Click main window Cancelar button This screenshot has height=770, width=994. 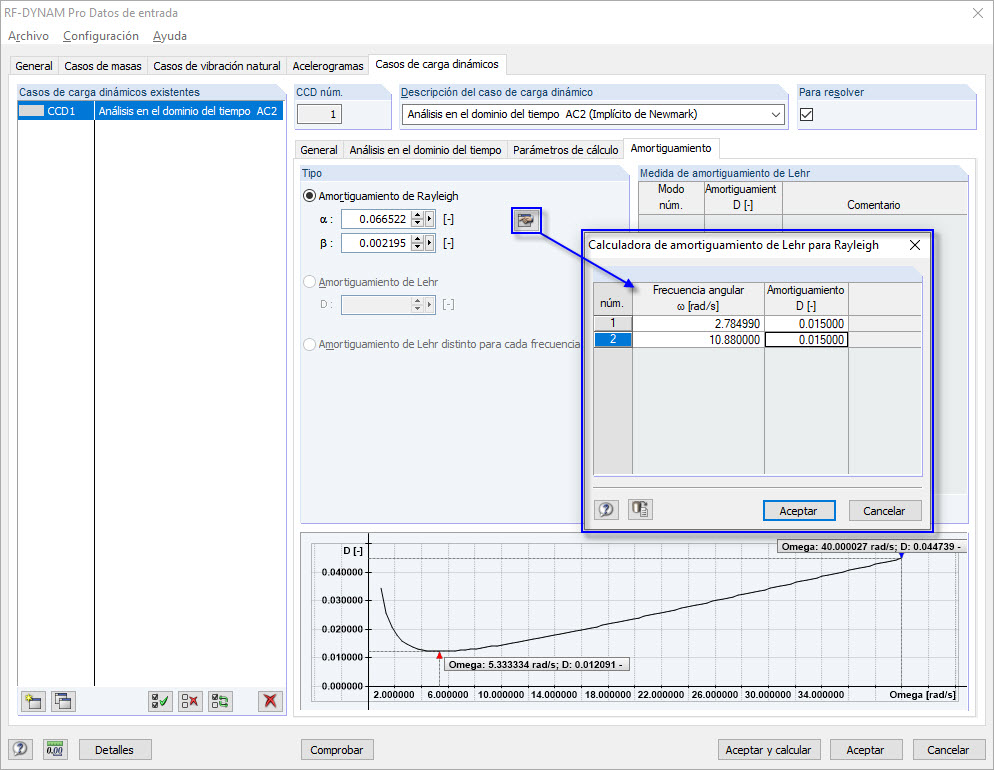tap(948, 750)
